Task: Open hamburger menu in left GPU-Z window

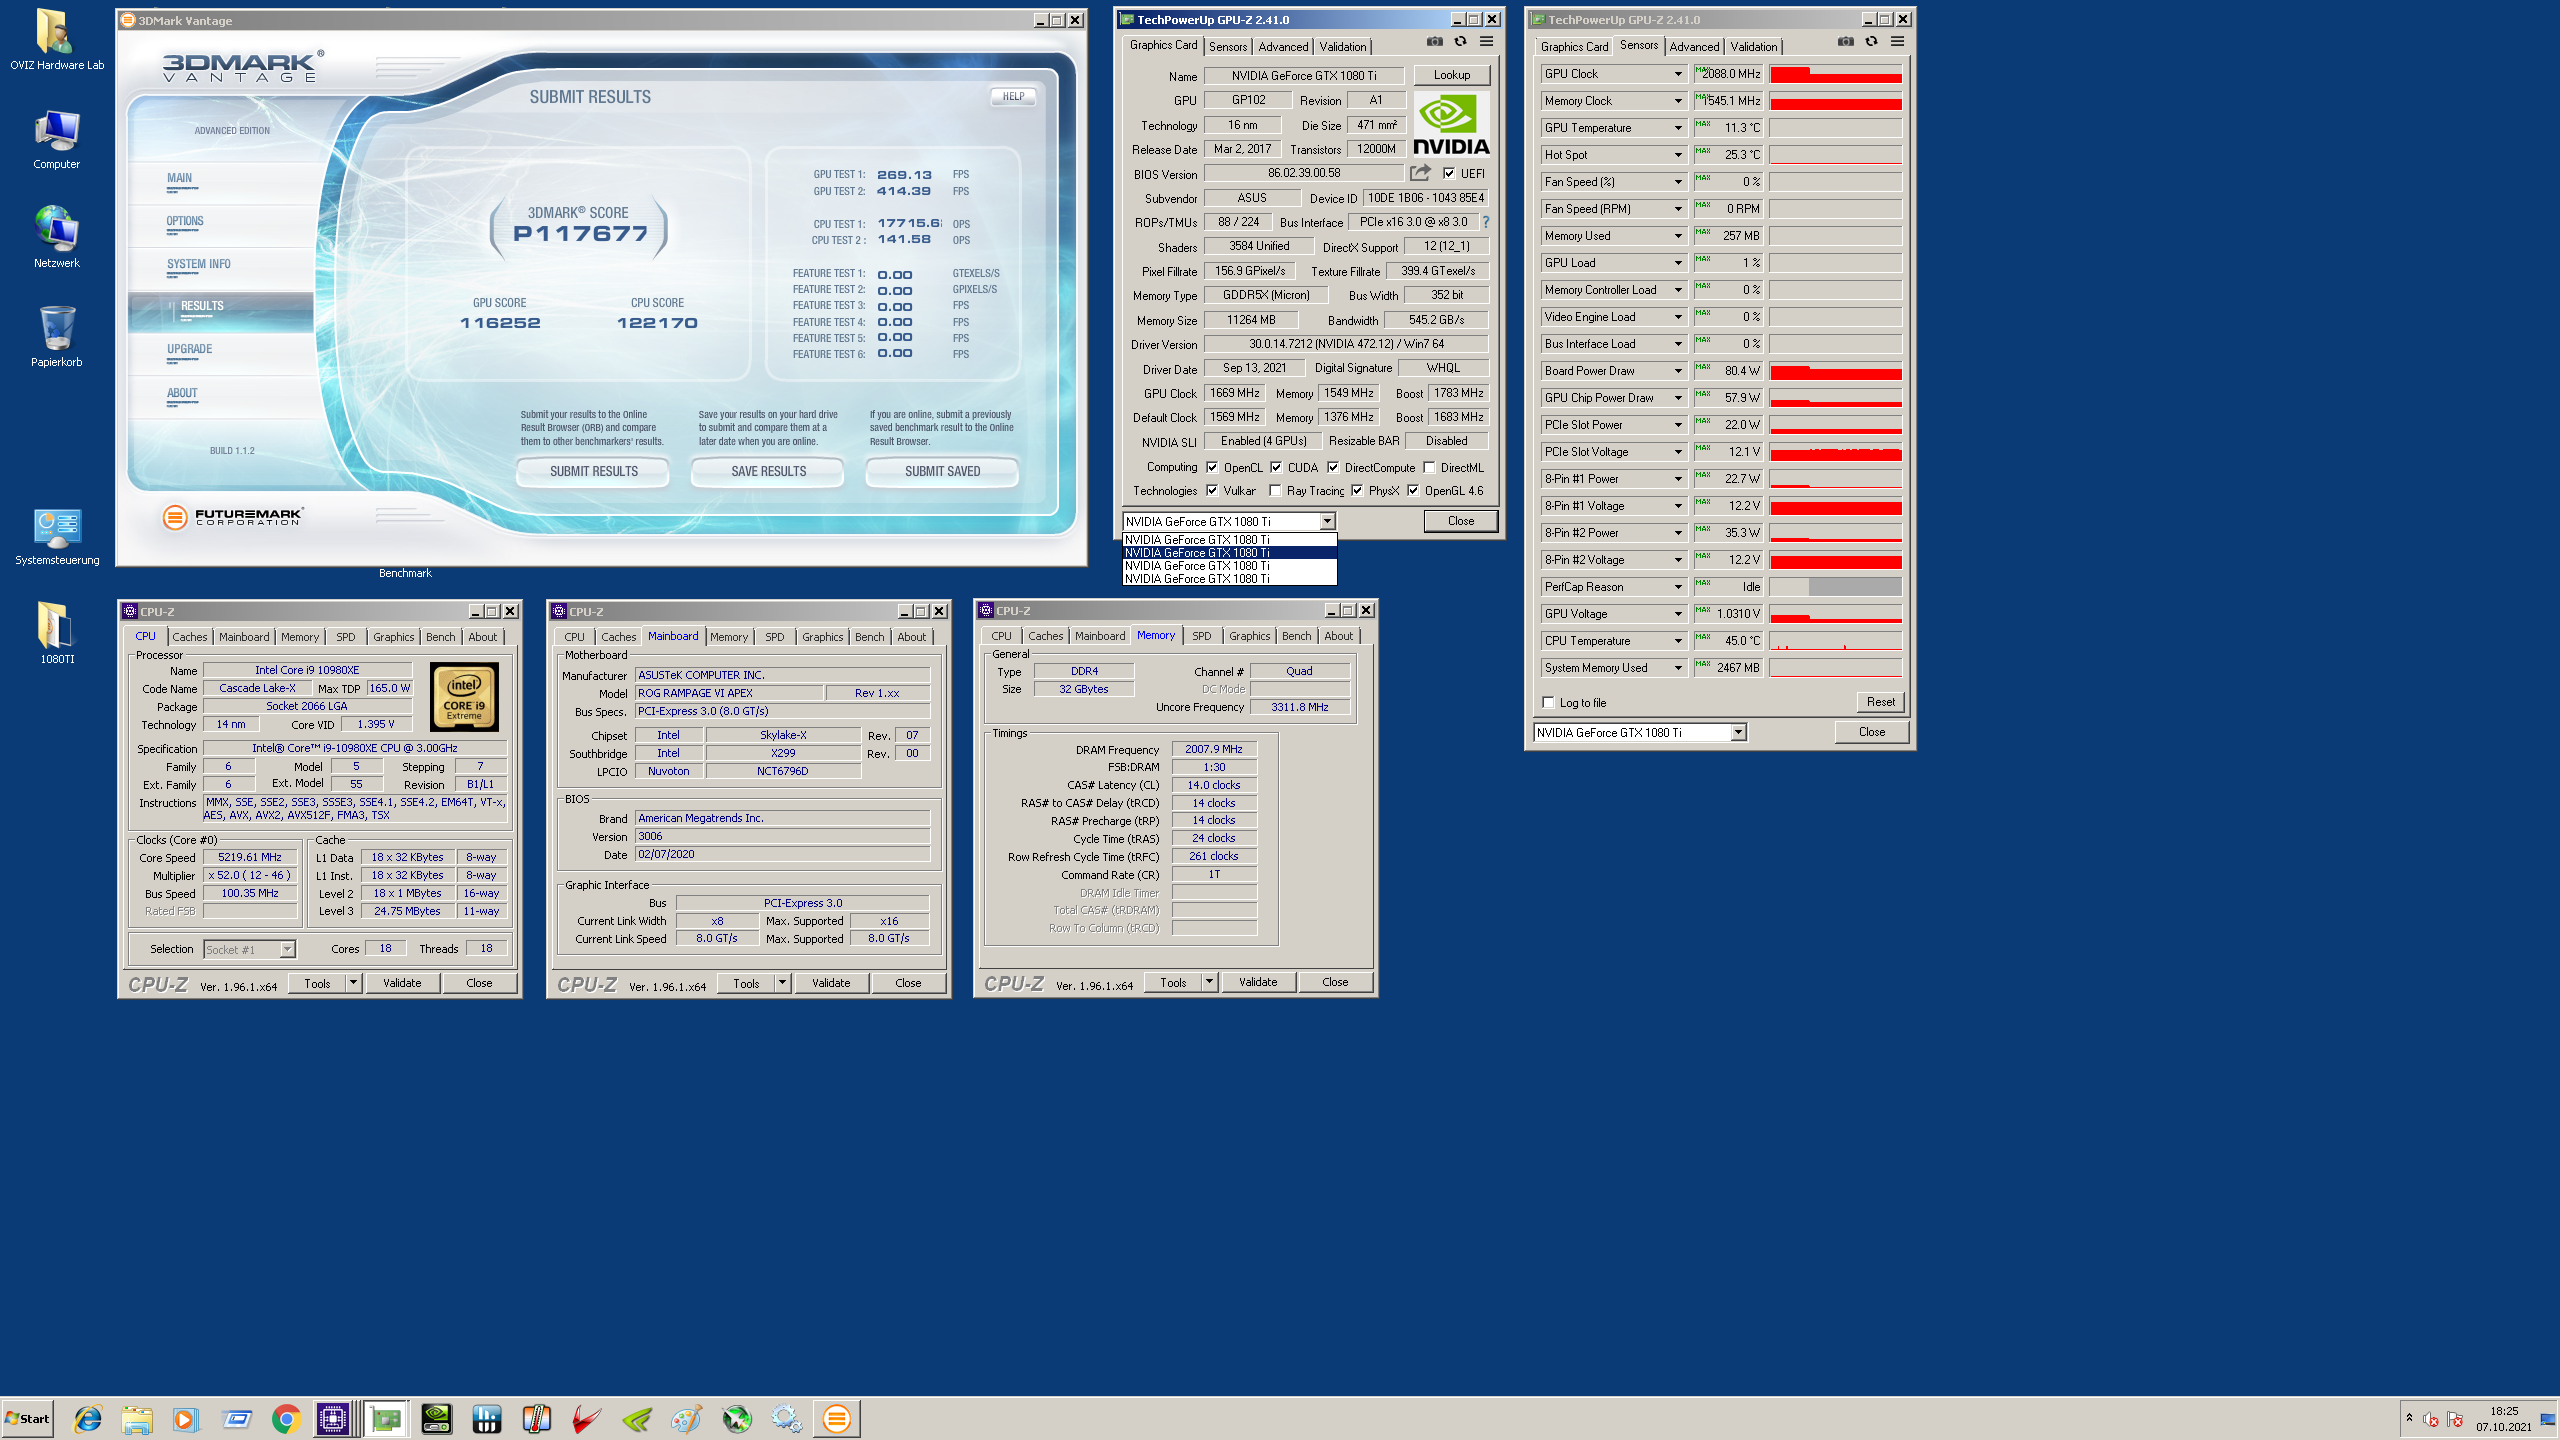Action: (x=1487, y=41)
